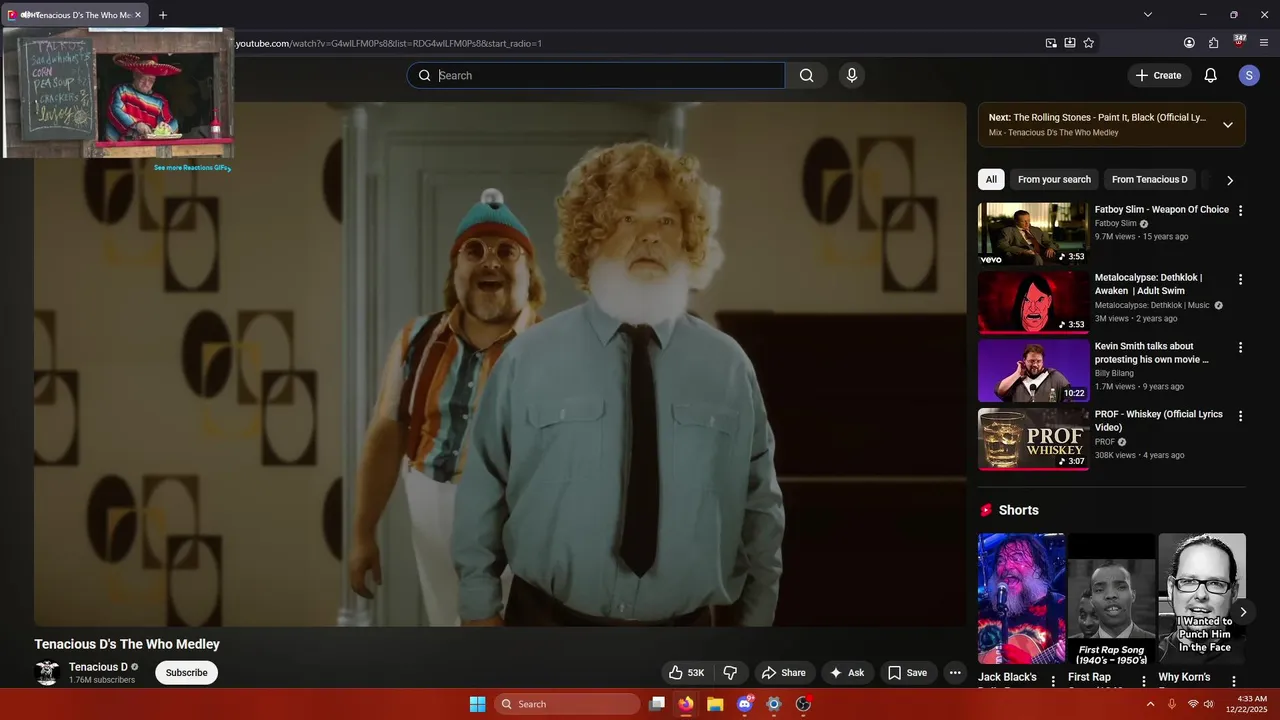The width and height of the screenshot is (1280, 720).
Task: Open options for Metalocalypse Dethklok video
Action: tap(1240, 279)
